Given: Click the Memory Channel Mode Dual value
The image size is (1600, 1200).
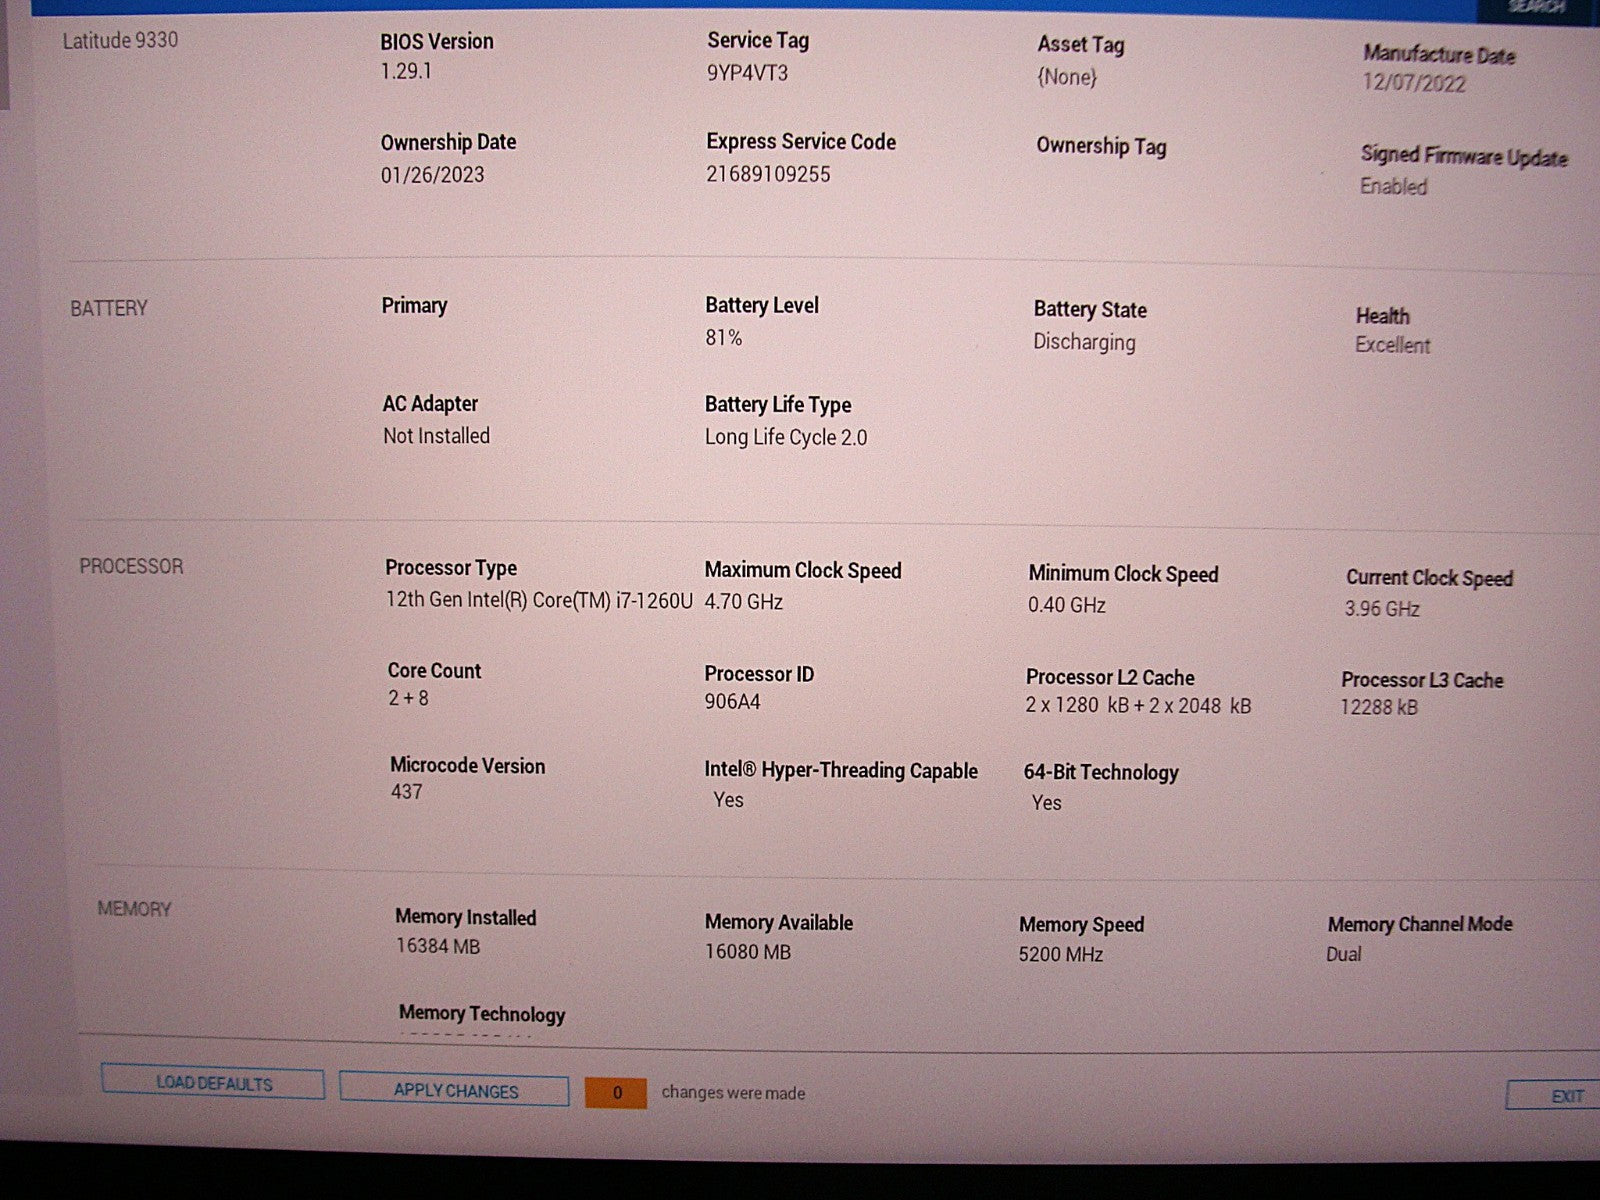Looking at the screenshot, I should (x=1343, y=954).
